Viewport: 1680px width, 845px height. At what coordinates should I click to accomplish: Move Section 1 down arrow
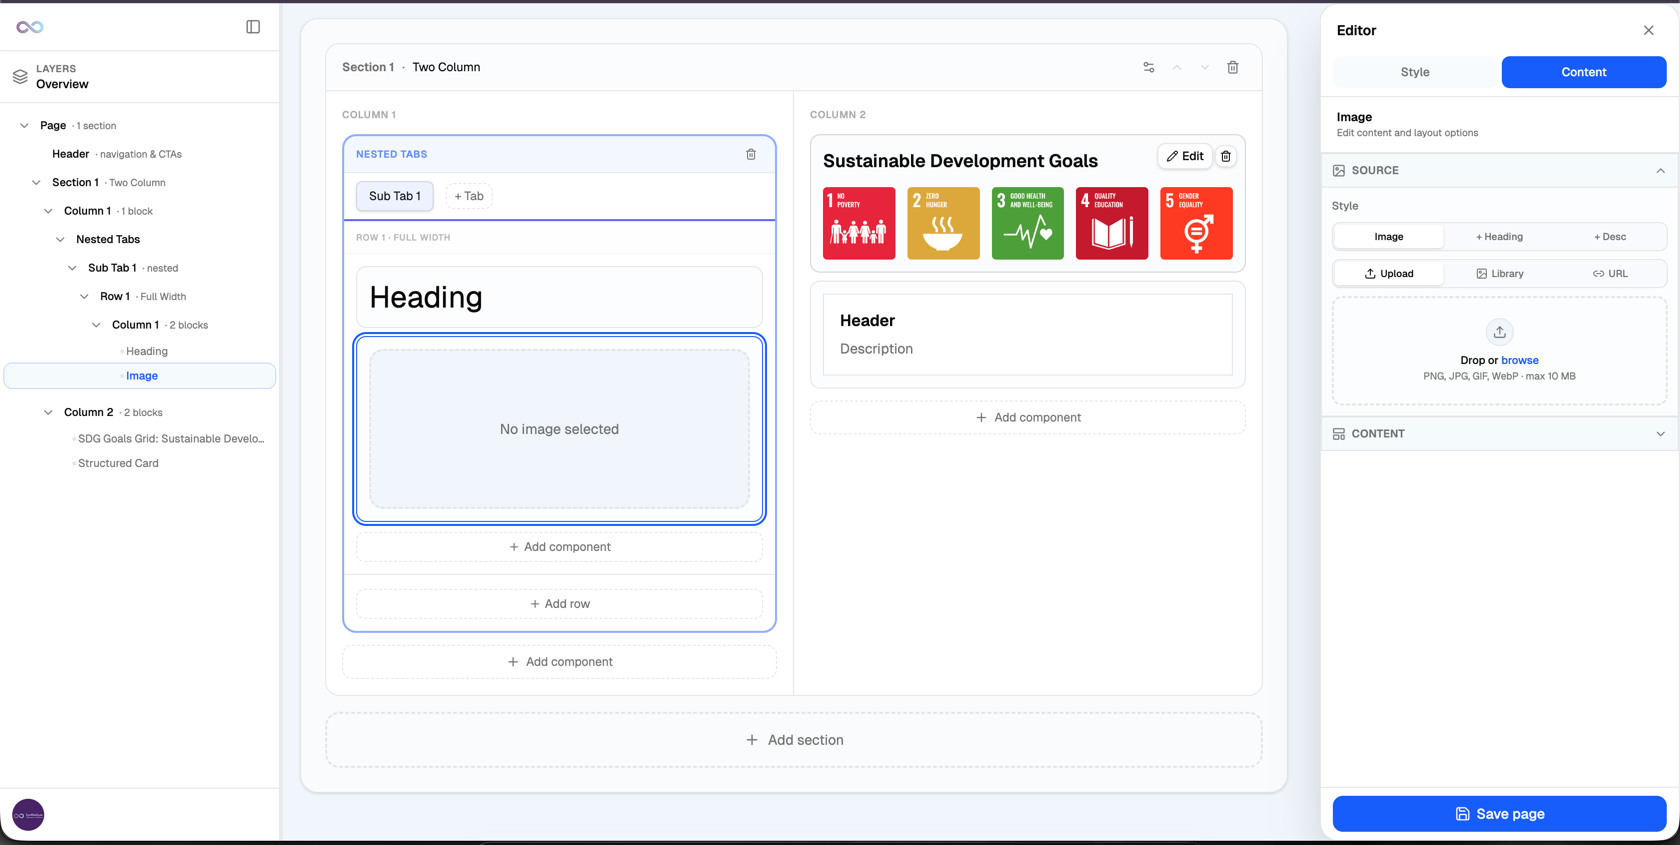[x=1204, y=67]
